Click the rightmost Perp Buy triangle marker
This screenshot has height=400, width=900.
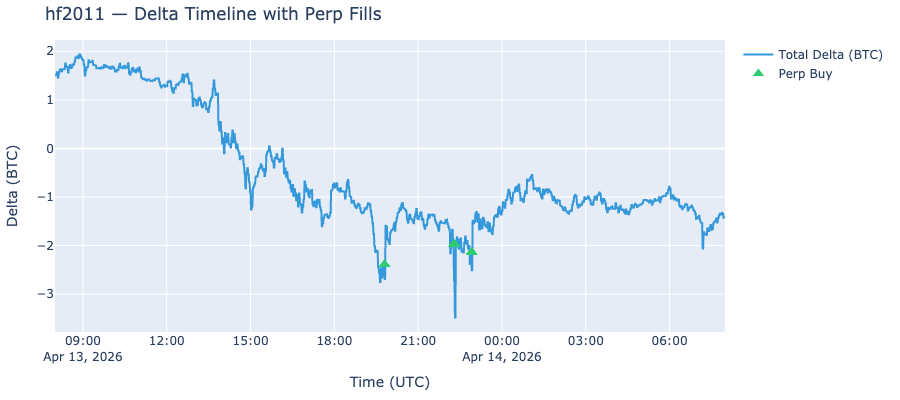[471, 251]
